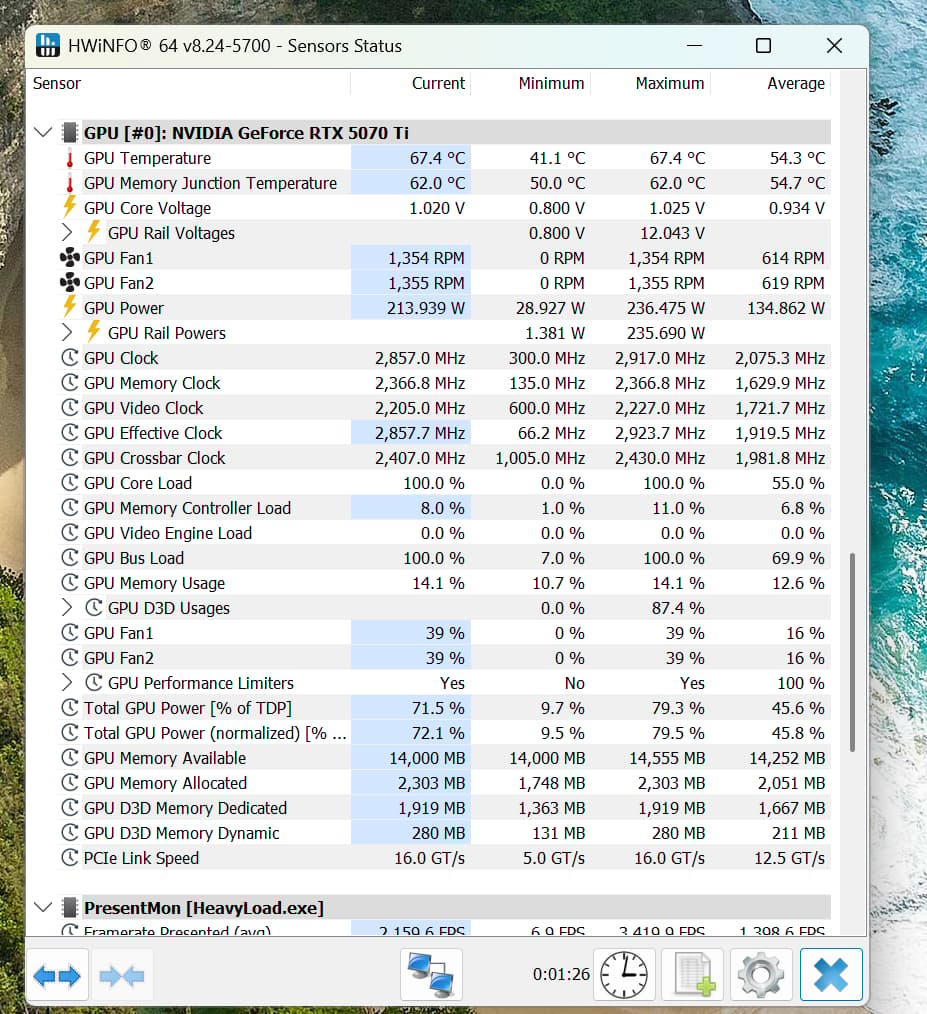Image resolution: width=927 pixels, height=1014 pixels.
Task: Click the 2,923.7 MHz maximum effective clock
Action: pos(660,433)
